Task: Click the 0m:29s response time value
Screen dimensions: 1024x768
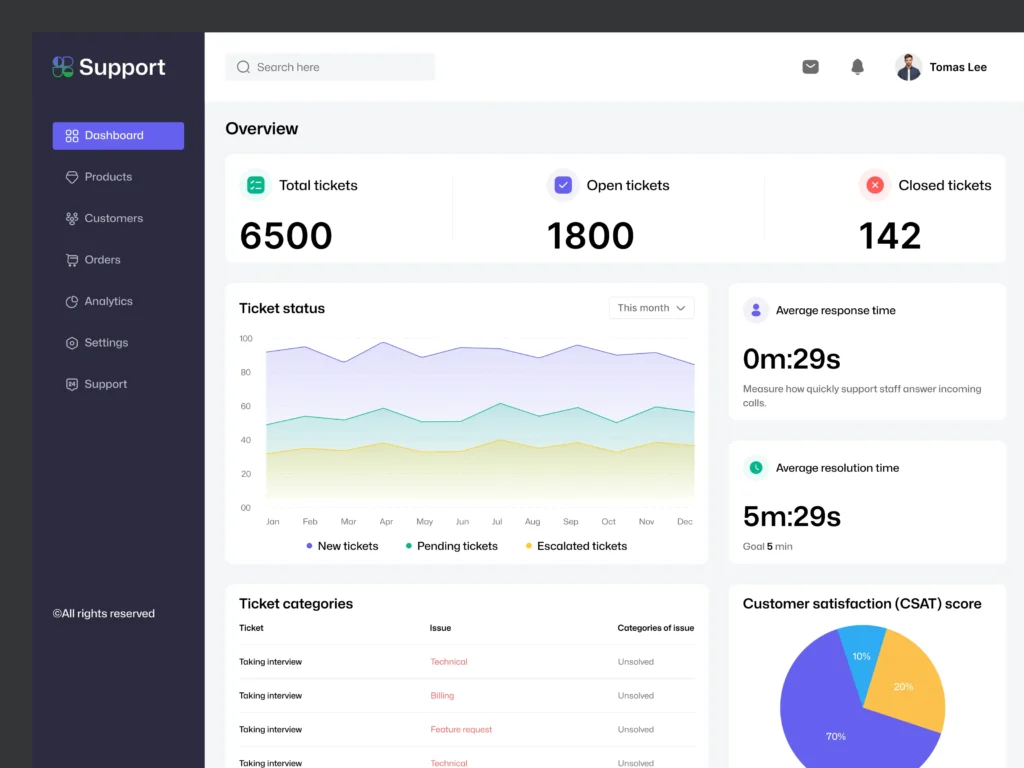Action: [792, 359]
